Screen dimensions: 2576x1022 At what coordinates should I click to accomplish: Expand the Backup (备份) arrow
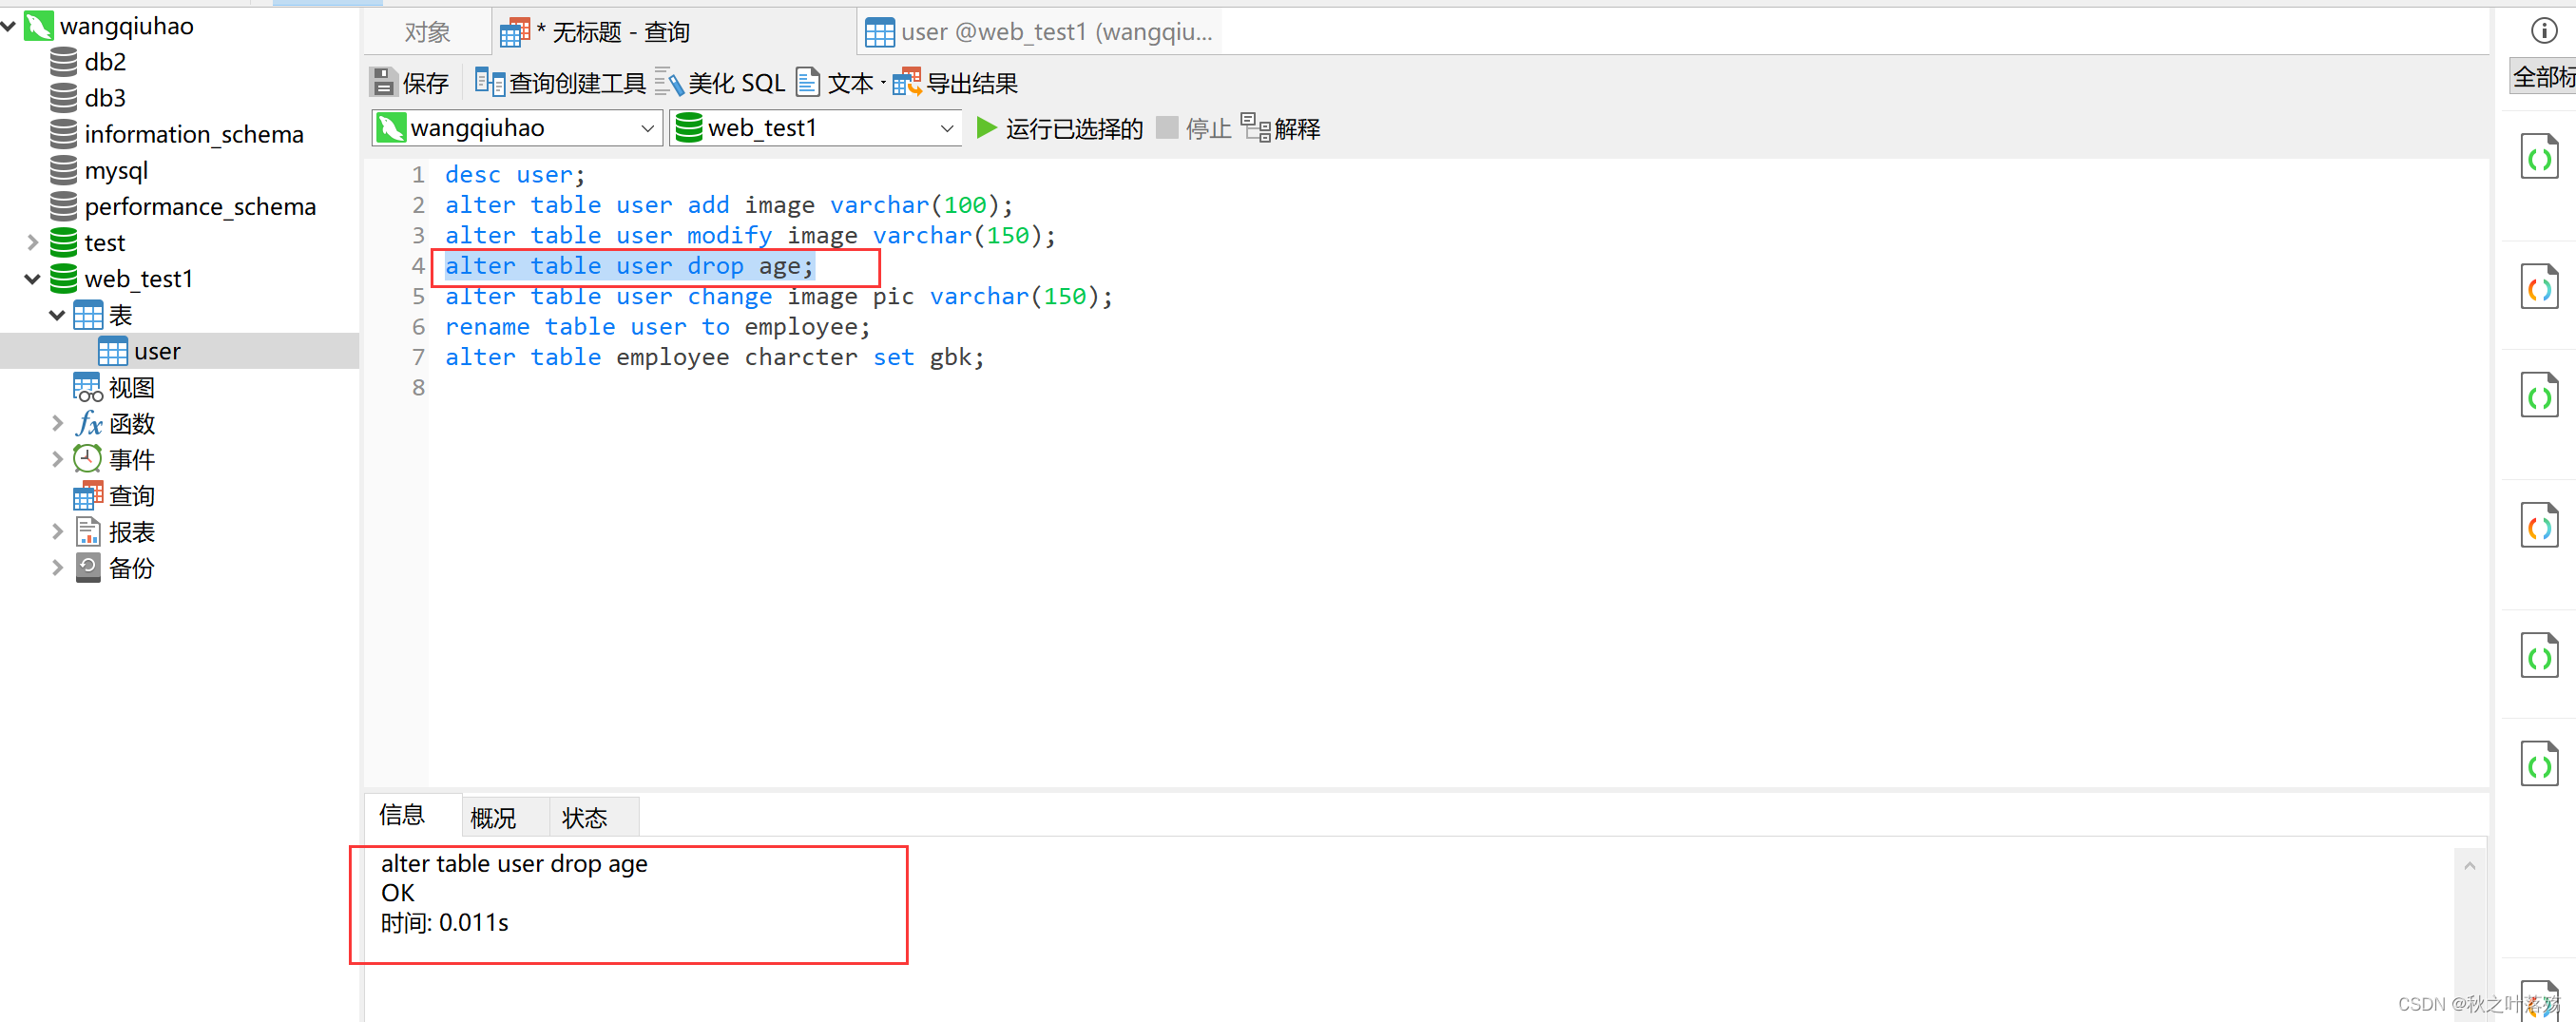[x=57, y=567]
